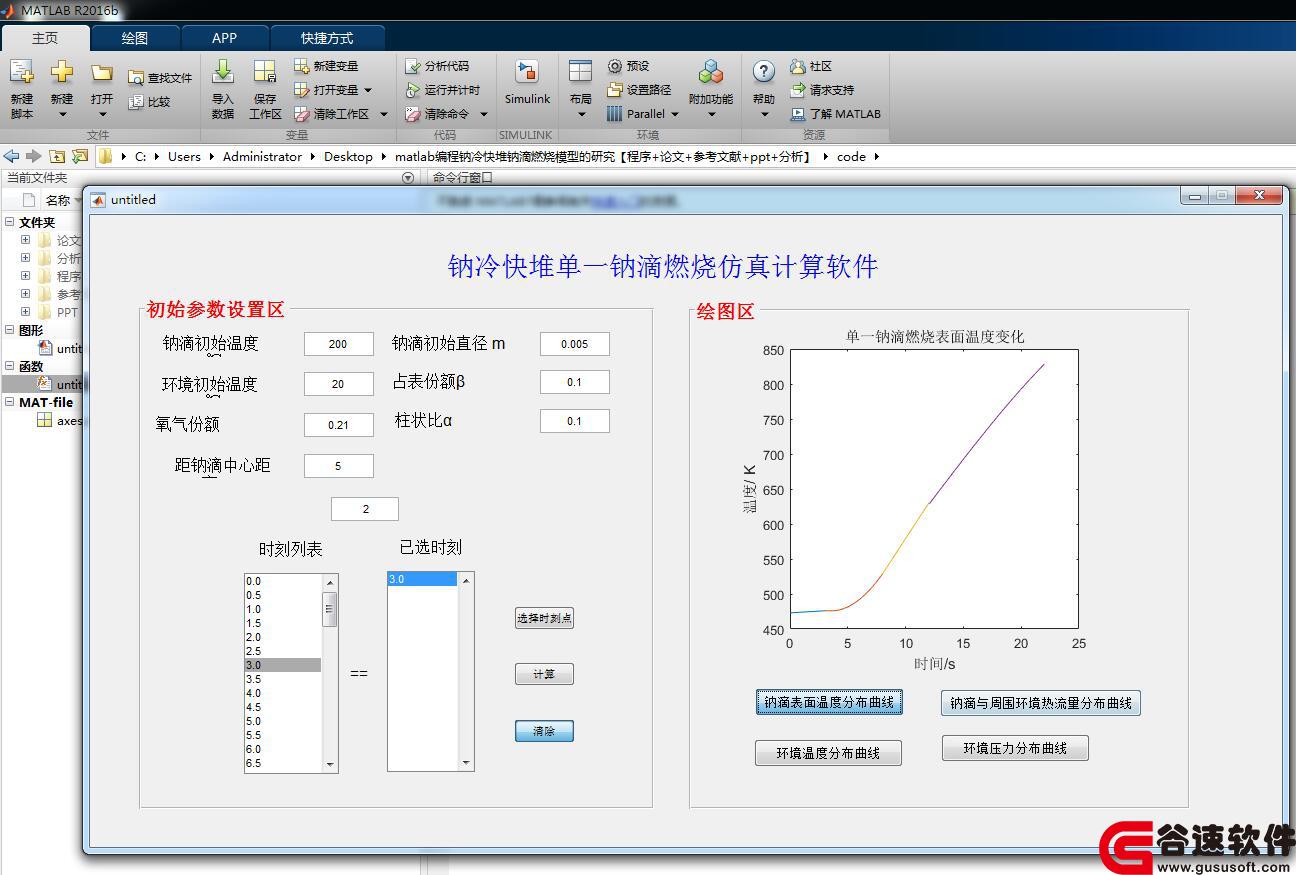
Task: Click Import Data (导入数据) icon
Action: (223, 72)
